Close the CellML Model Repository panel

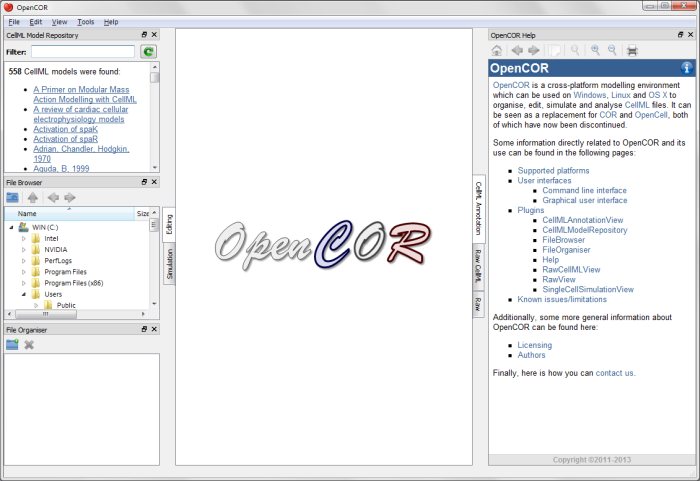[x=154, y=34]
